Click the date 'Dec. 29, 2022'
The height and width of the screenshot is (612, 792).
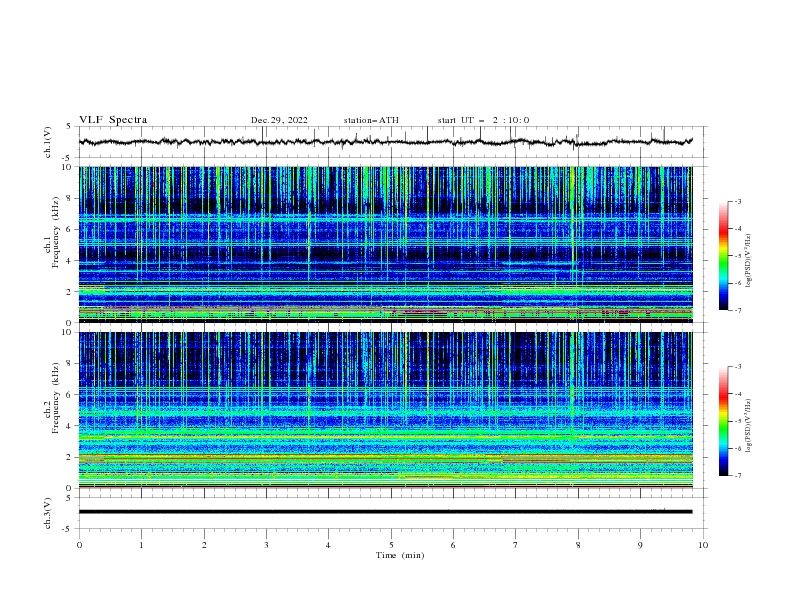point(279,120)
